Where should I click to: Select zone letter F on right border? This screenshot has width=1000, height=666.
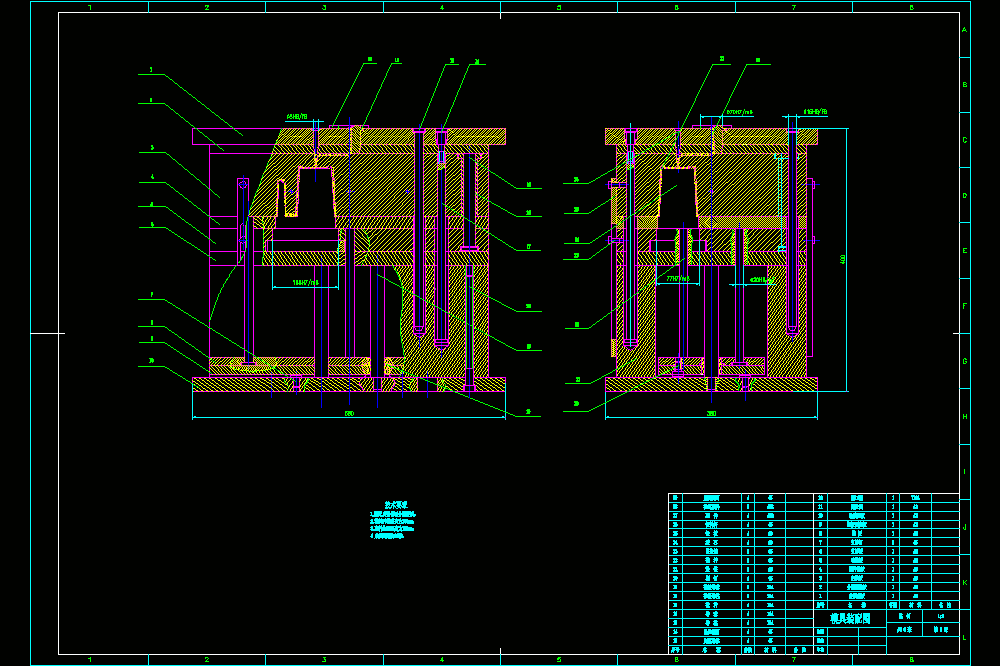pyautogui.click(x=964, y=306)
